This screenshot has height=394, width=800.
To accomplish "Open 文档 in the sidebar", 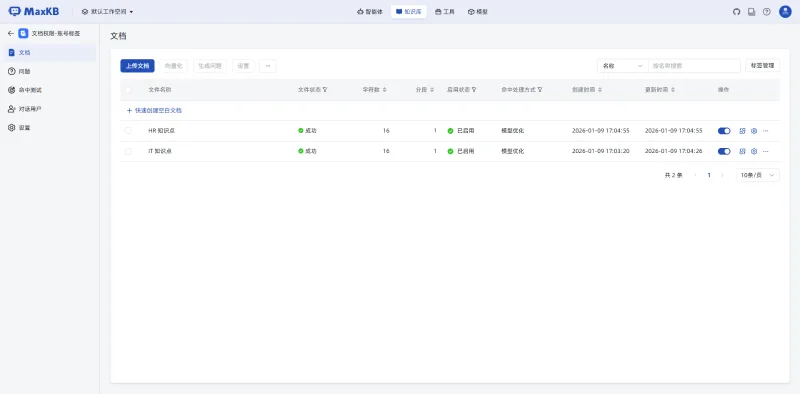I will 50,53.
